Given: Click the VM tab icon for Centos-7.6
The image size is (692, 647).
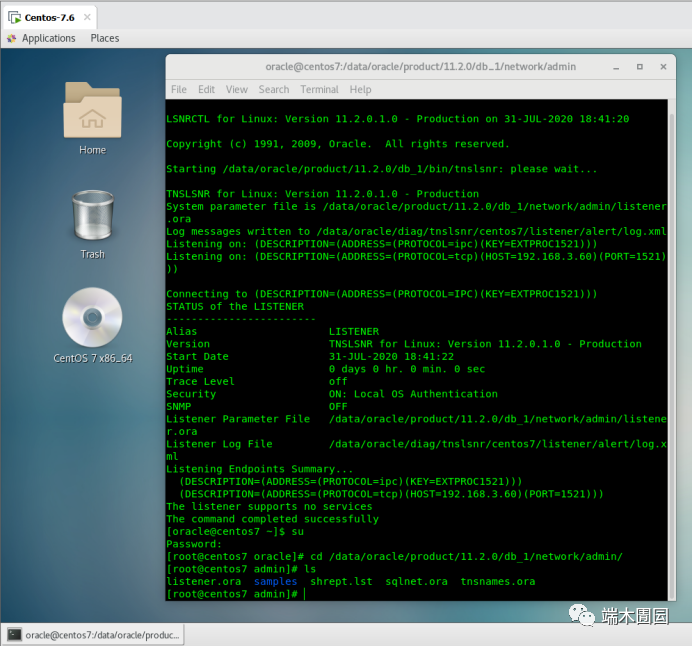Looking at the screenshot, I should coord(15,18).
